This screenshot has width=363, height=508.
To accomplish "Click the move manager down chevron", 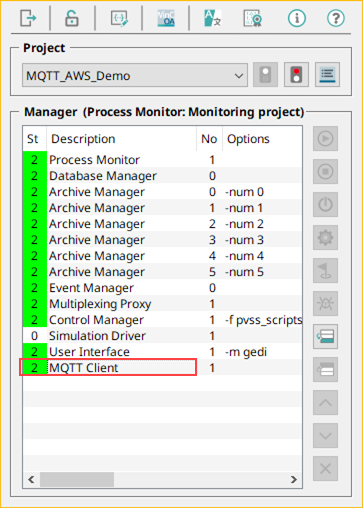I will pos(325,436).
